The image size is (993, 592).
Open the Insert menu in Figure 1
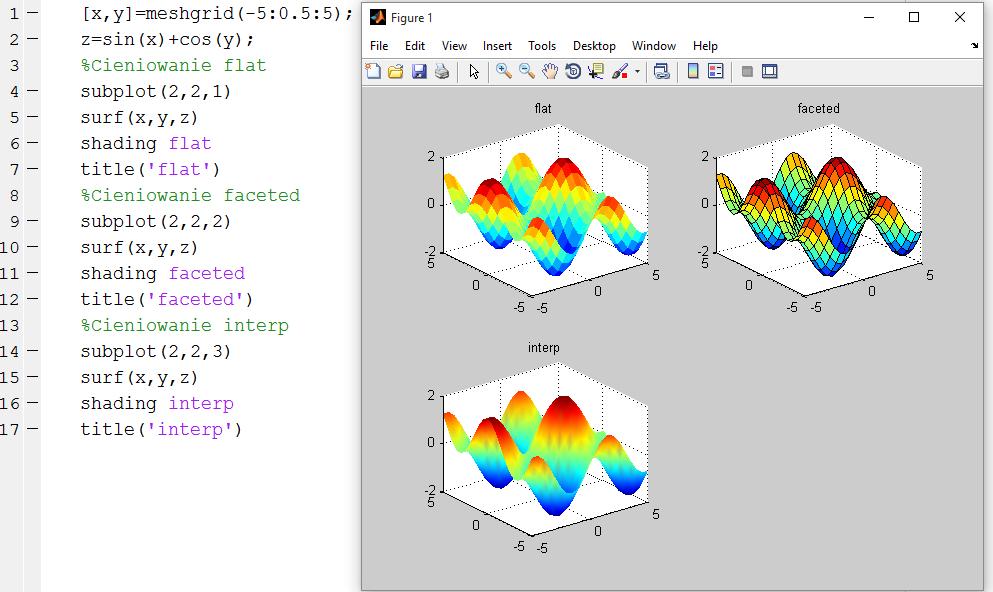click(497, 46)
